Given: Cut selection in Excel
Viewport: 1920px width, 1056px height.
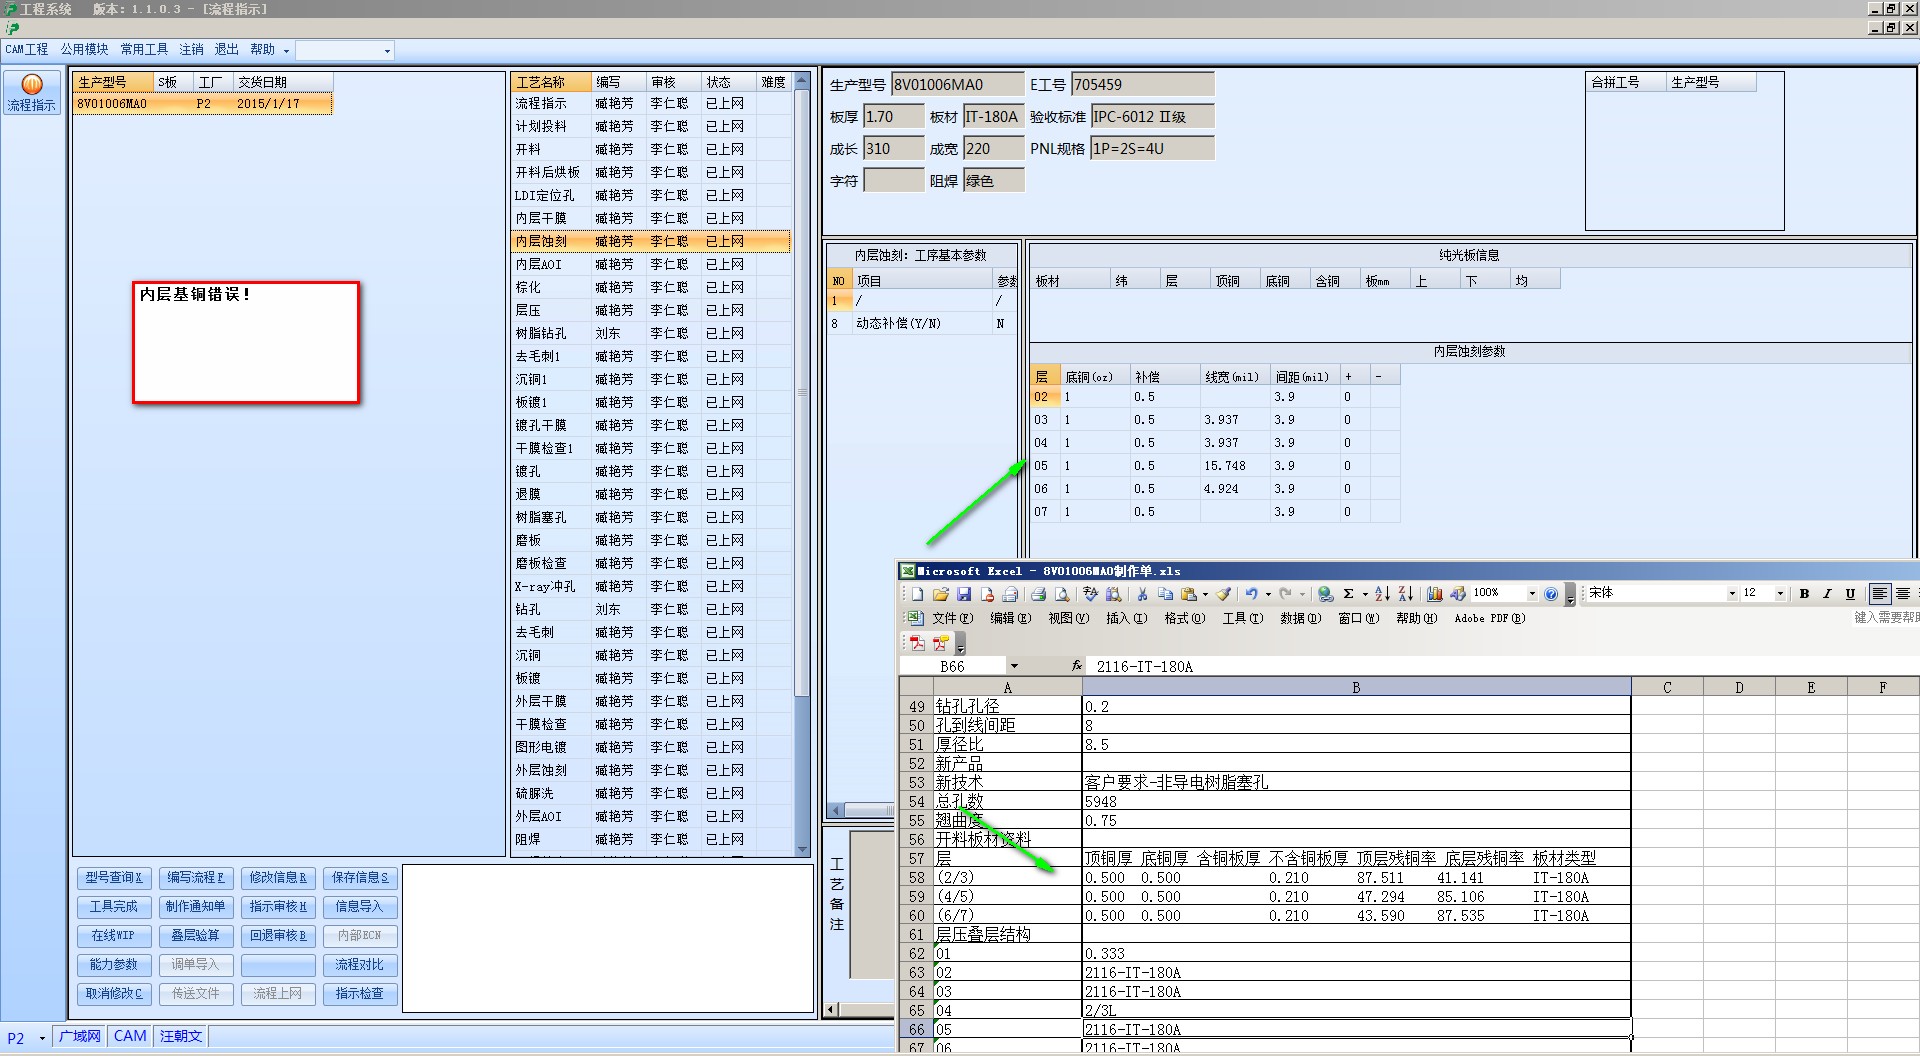Looking at the screenshot, I should (1142, 594).
